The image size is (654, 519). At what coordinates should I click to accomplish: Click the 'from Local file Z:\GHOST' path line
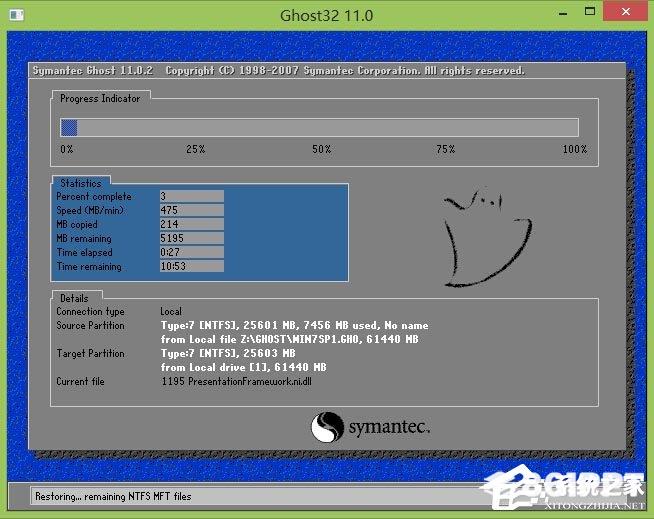[289, 339]
